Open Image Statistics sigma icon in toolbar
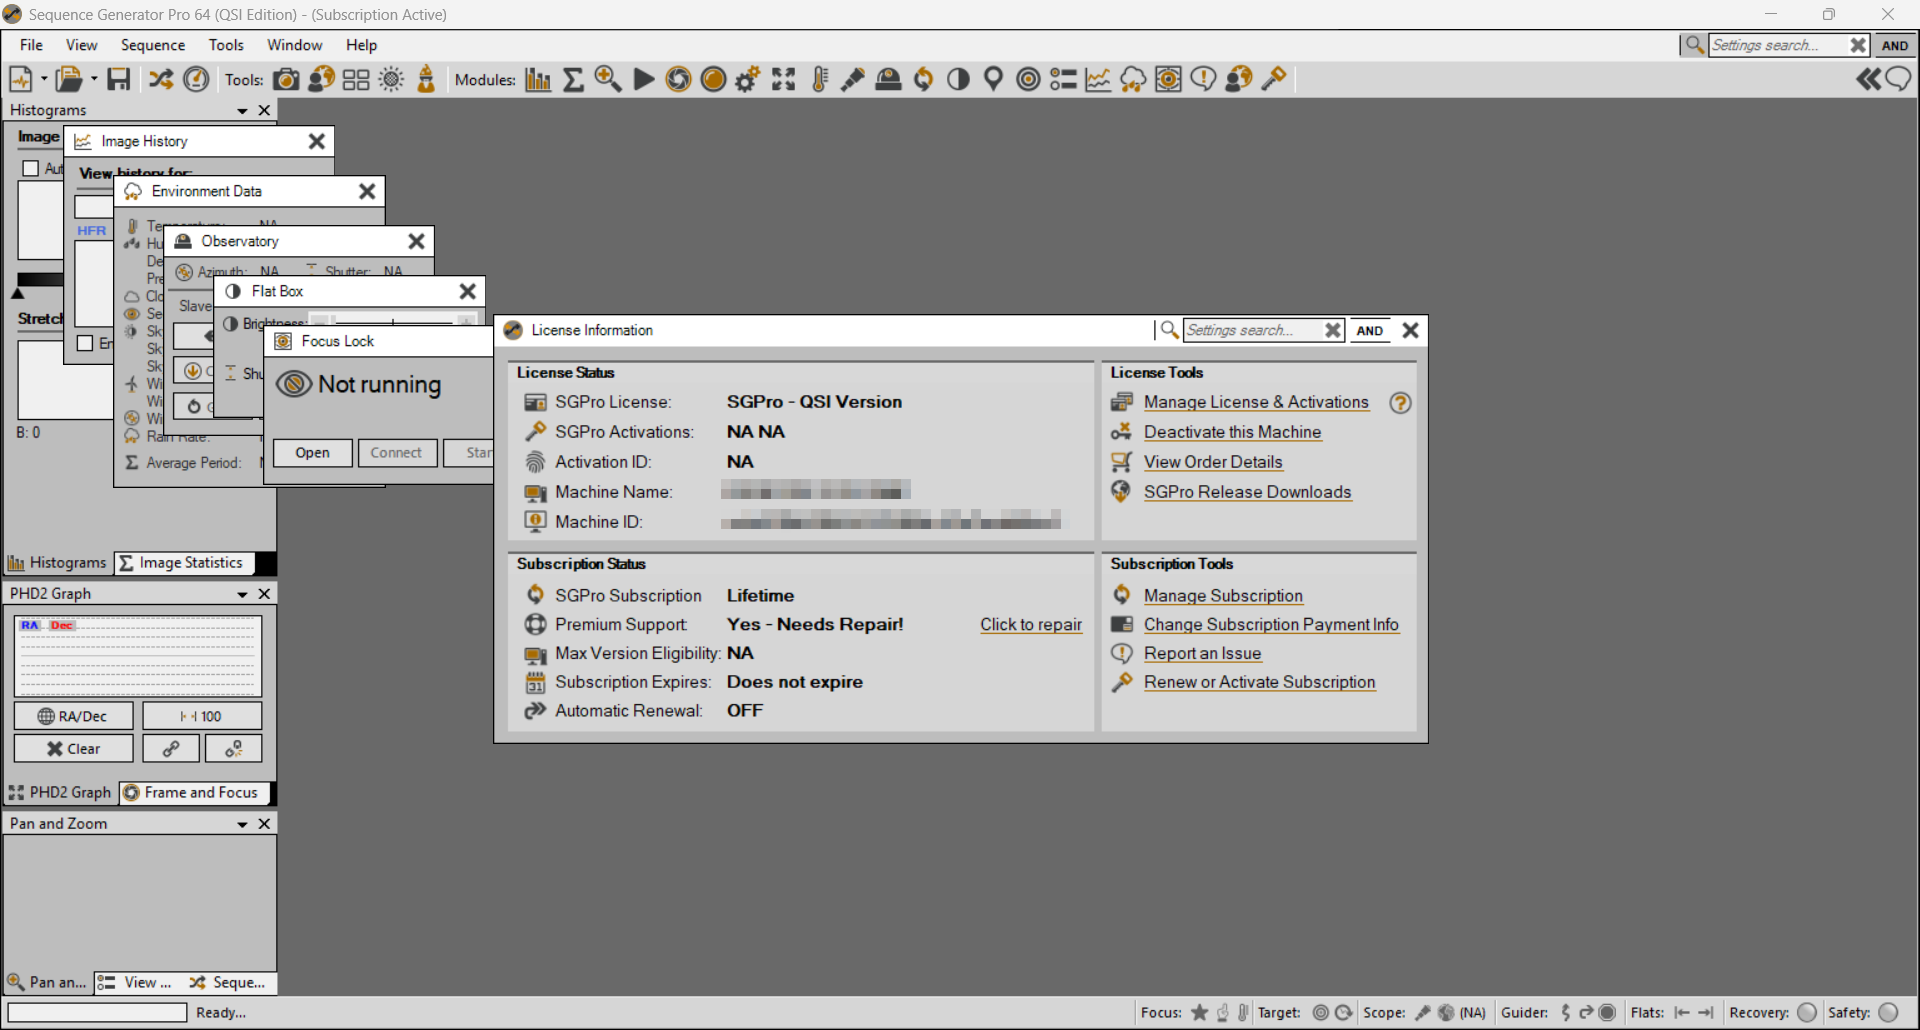 coord(573,79)
